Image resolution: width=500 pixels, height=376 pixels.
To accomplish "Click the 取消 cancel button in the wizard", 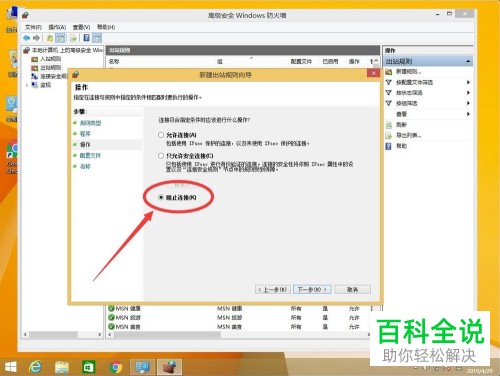I will (353, 289).
